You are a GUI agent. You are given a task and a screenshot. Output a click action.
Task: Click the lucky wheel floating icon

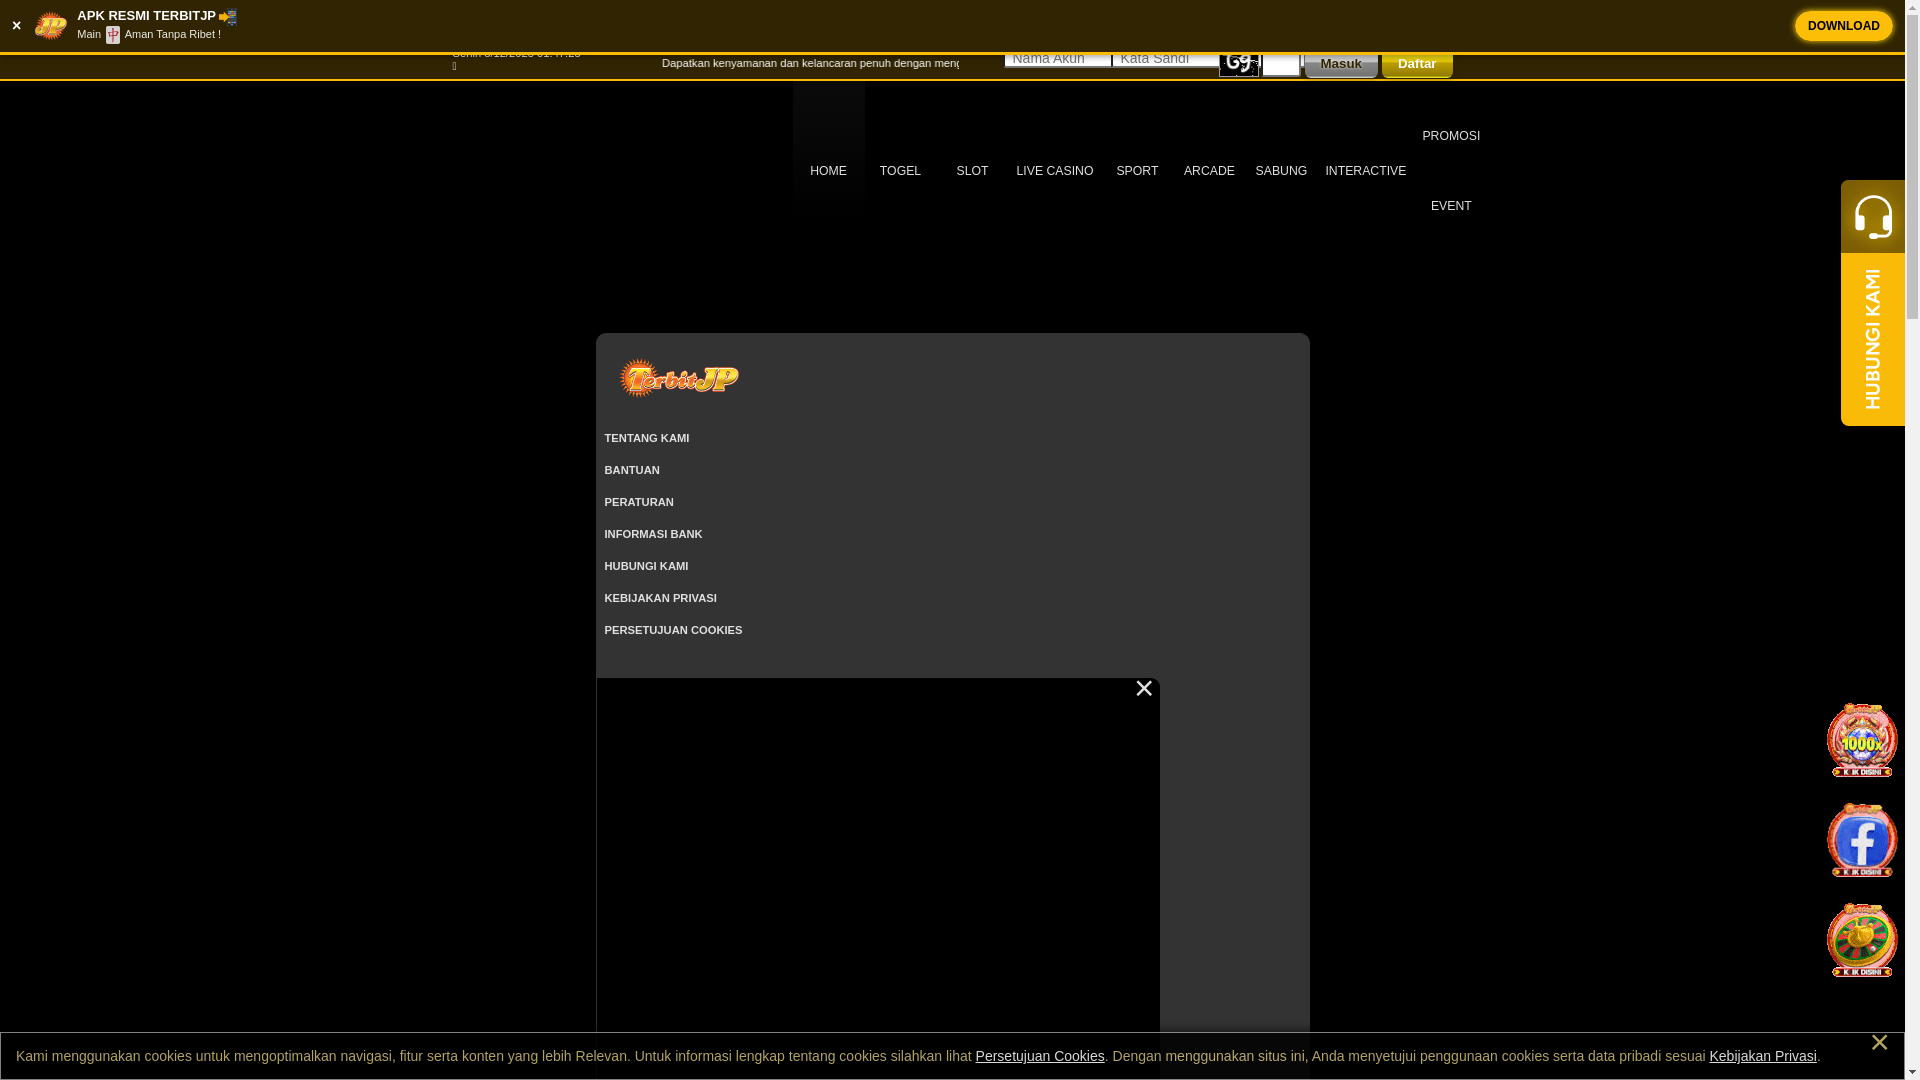tap(1862, 940)
